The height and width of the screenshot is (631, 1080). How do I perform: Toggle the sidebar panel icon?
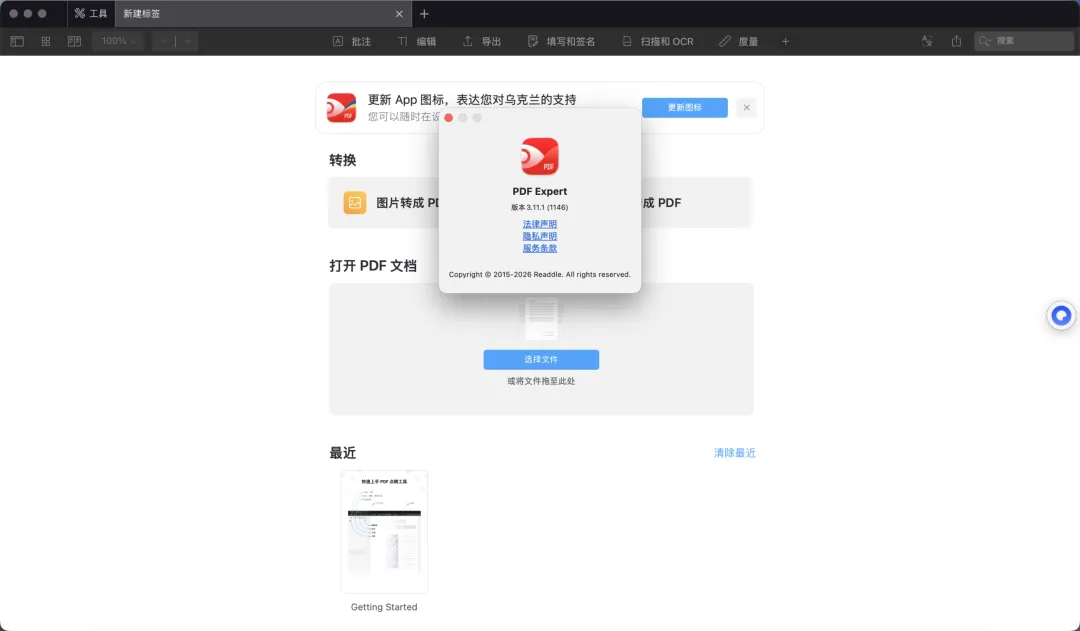[x=17, y=41]
